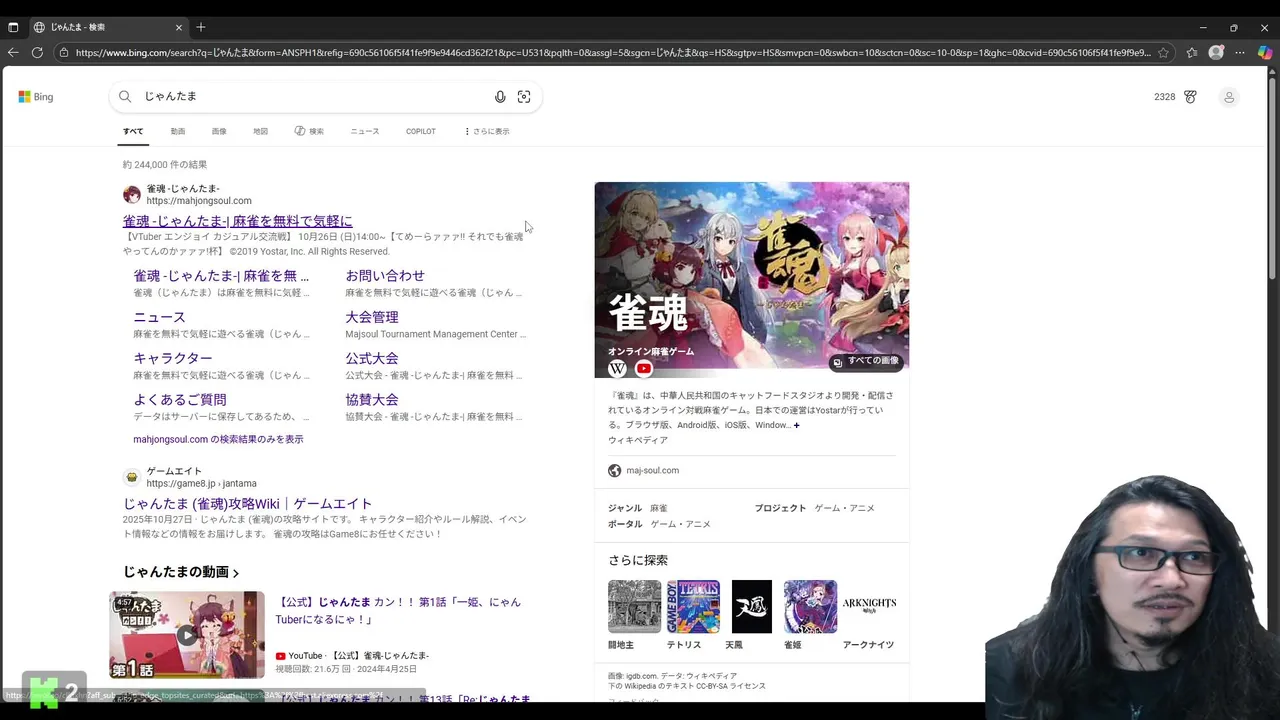Image resolution: width=1280 pixels, height=720 pixels.
Task: Click the ゲームエイト site favicon
Action: pos(131,477)
